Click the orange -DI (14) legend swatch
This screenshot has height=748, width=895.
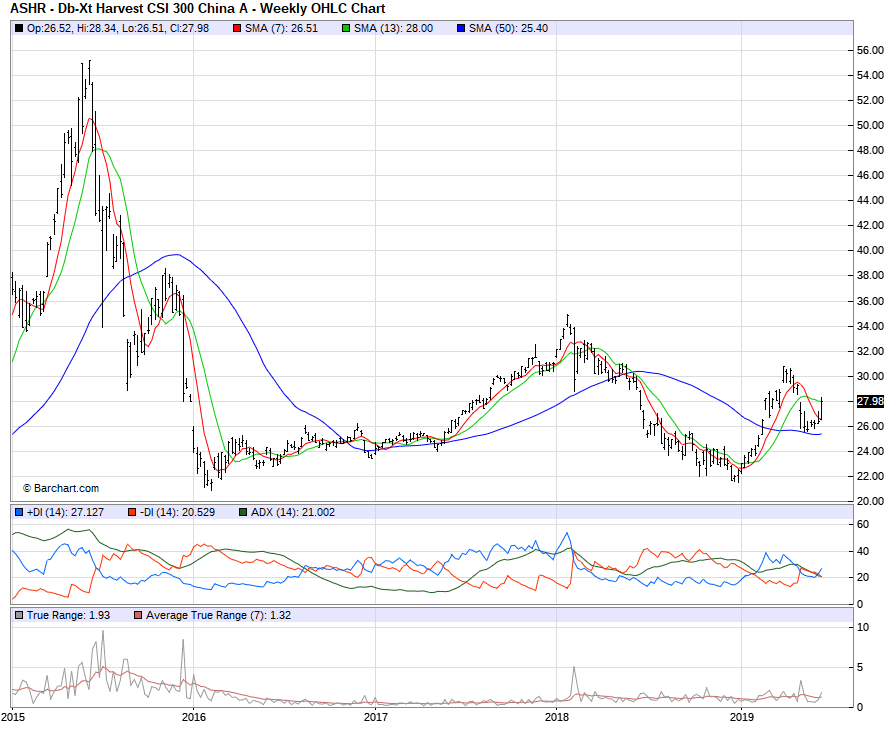coord(132,512)
